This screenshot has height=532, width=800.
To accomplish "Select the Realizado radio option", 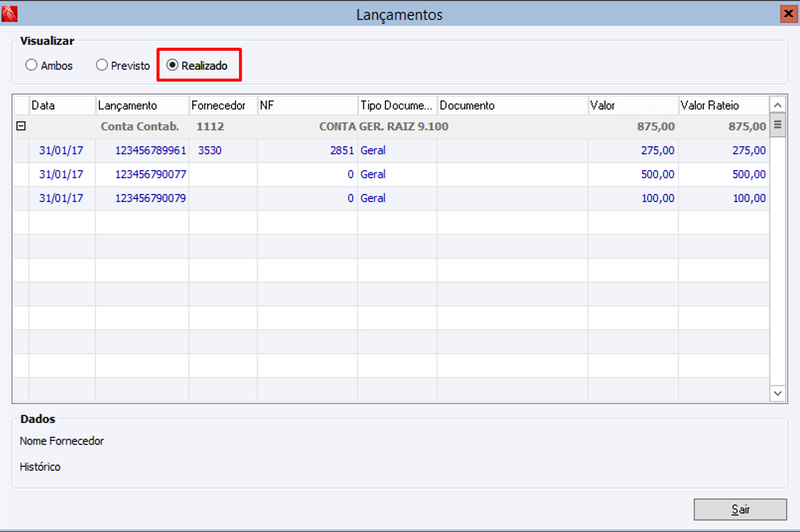I will (x=197, y=65).
